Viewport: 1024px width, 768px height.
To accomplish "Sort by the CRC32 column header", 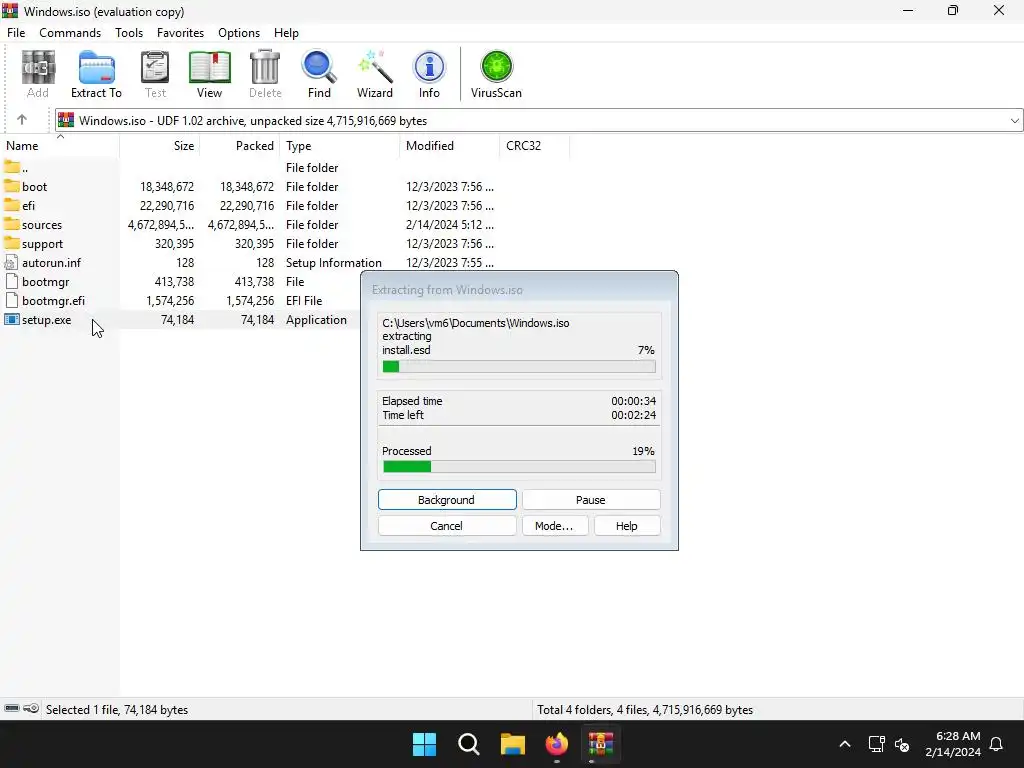I will 534,146.
